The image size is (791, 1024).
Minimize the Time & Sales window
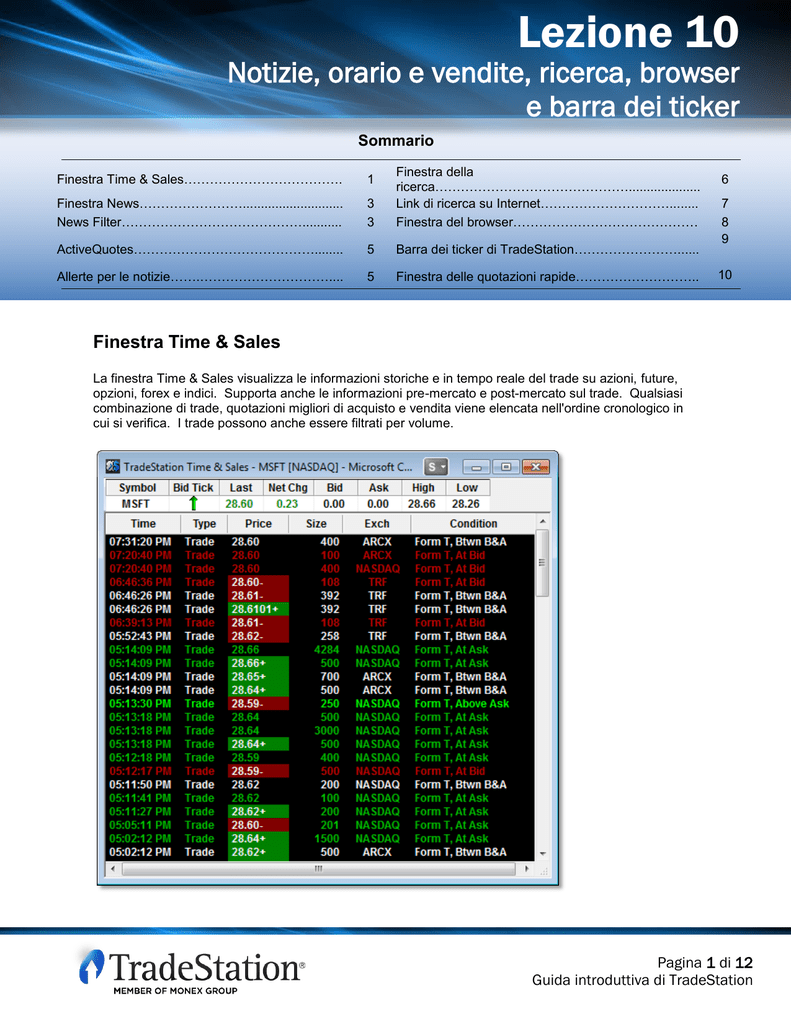[x=476, y=466]
